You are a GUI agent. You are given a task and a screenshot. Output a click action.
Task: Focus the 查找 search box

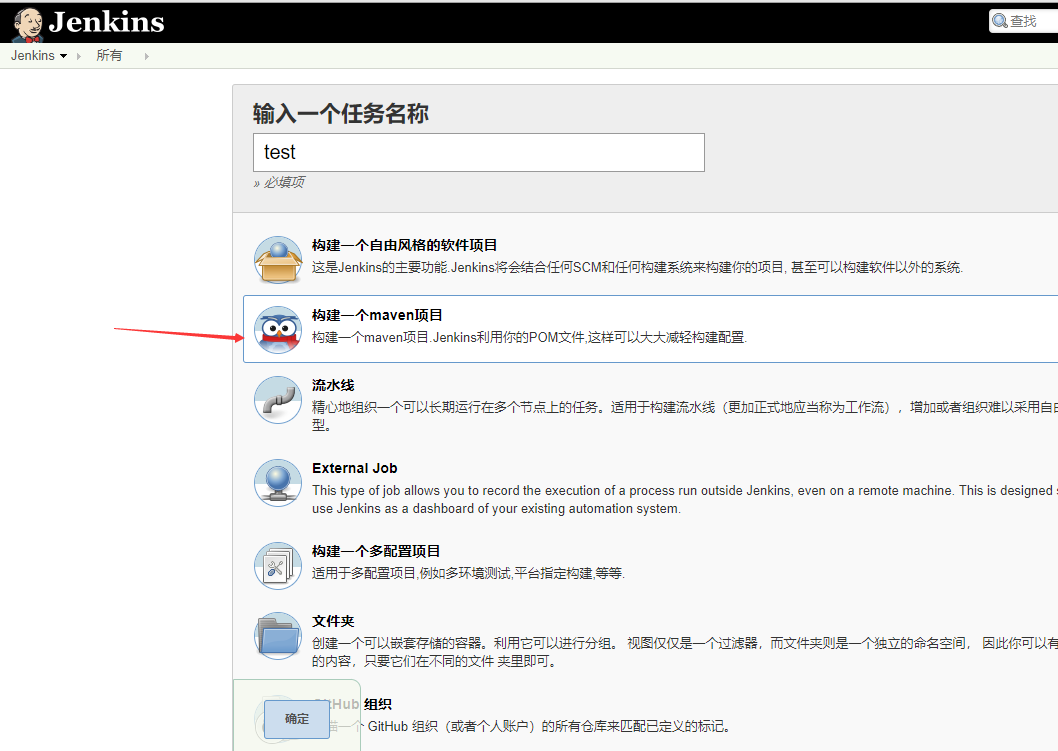[x=1026, y=21]
